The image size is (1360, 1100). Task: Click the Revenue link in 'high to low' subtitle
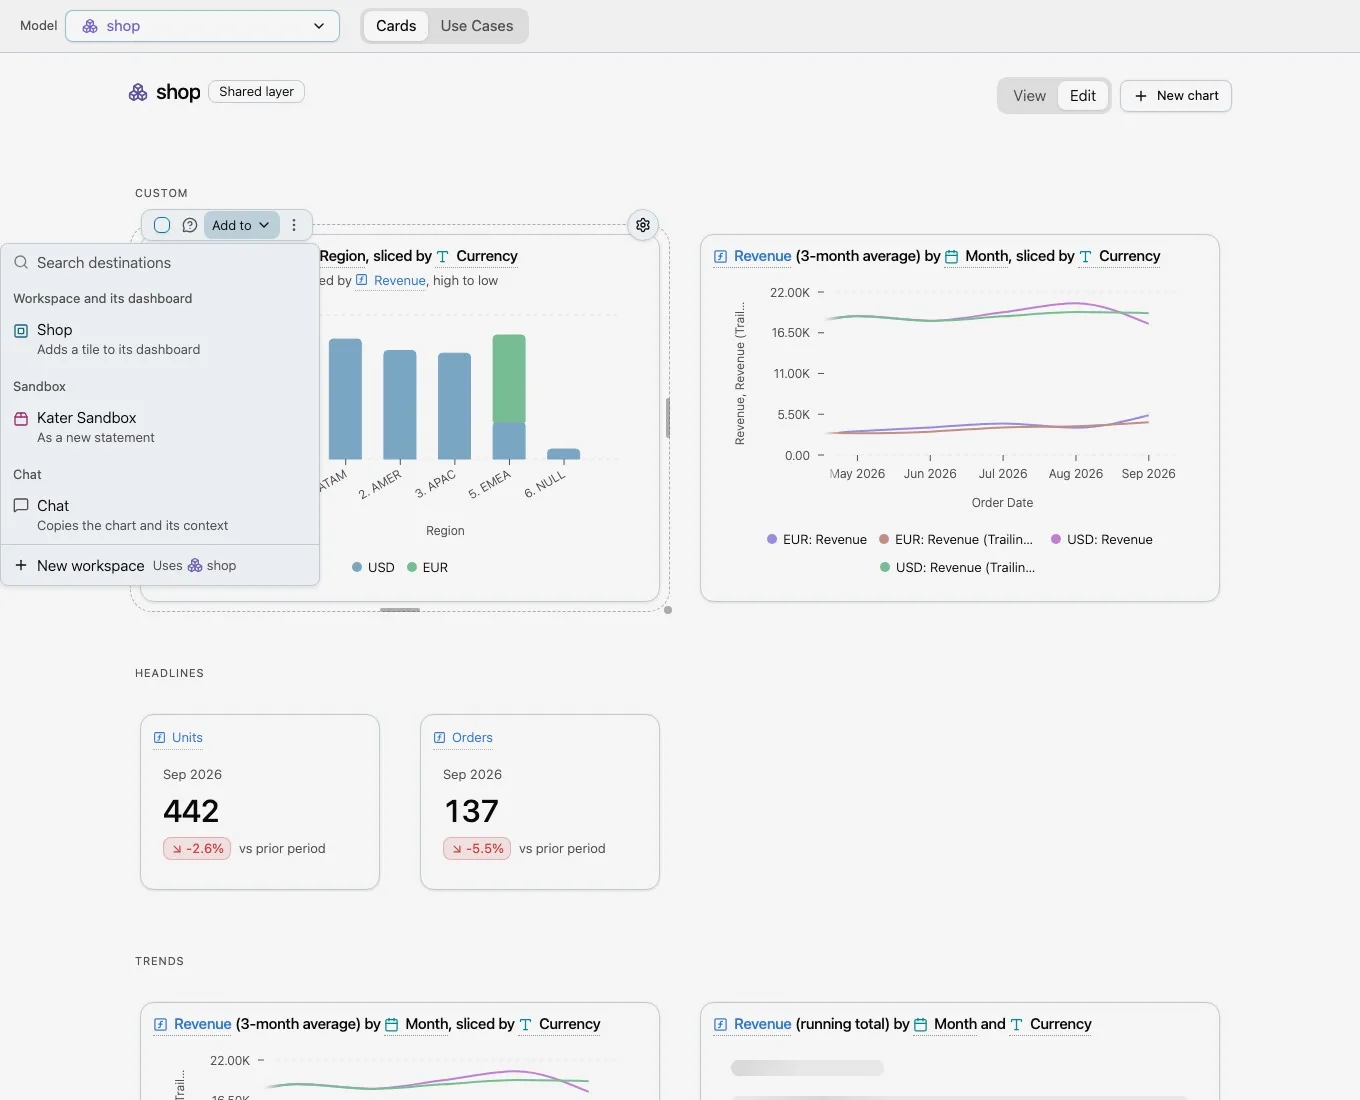pyautogui.click(x=400, y=281)
